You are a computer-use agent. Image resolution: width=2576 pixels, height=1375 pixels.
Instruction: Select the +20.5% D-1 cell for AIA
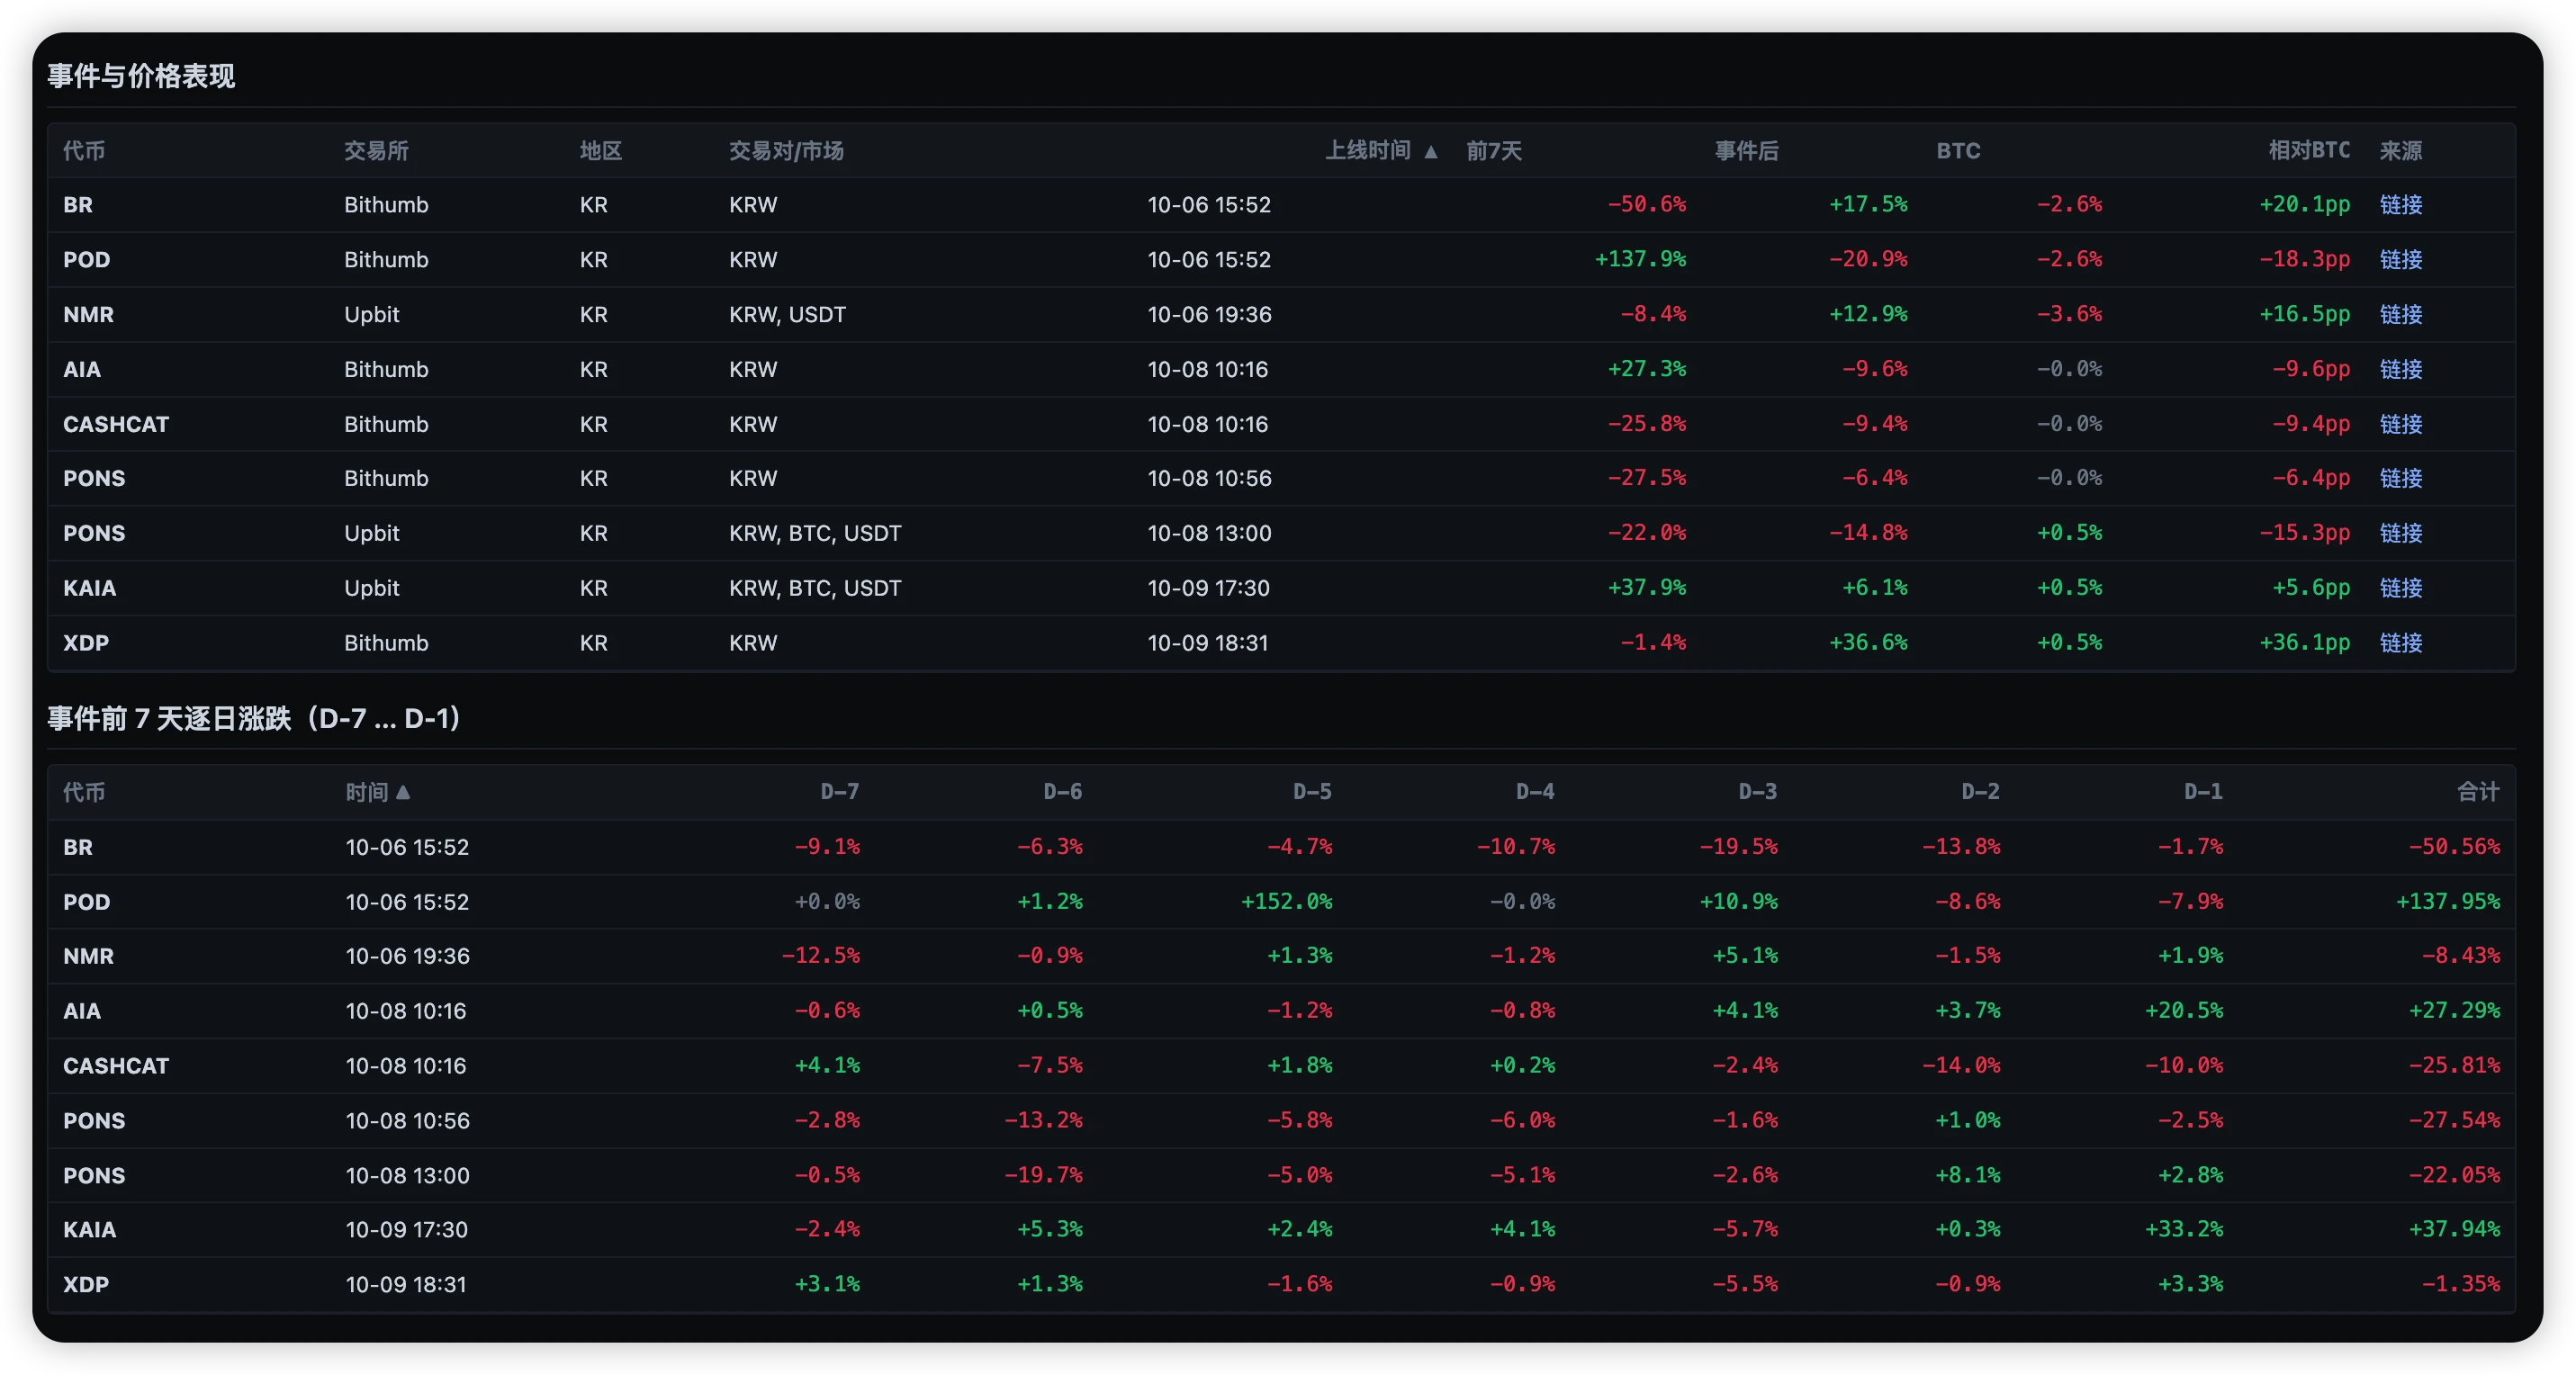2184,1011
